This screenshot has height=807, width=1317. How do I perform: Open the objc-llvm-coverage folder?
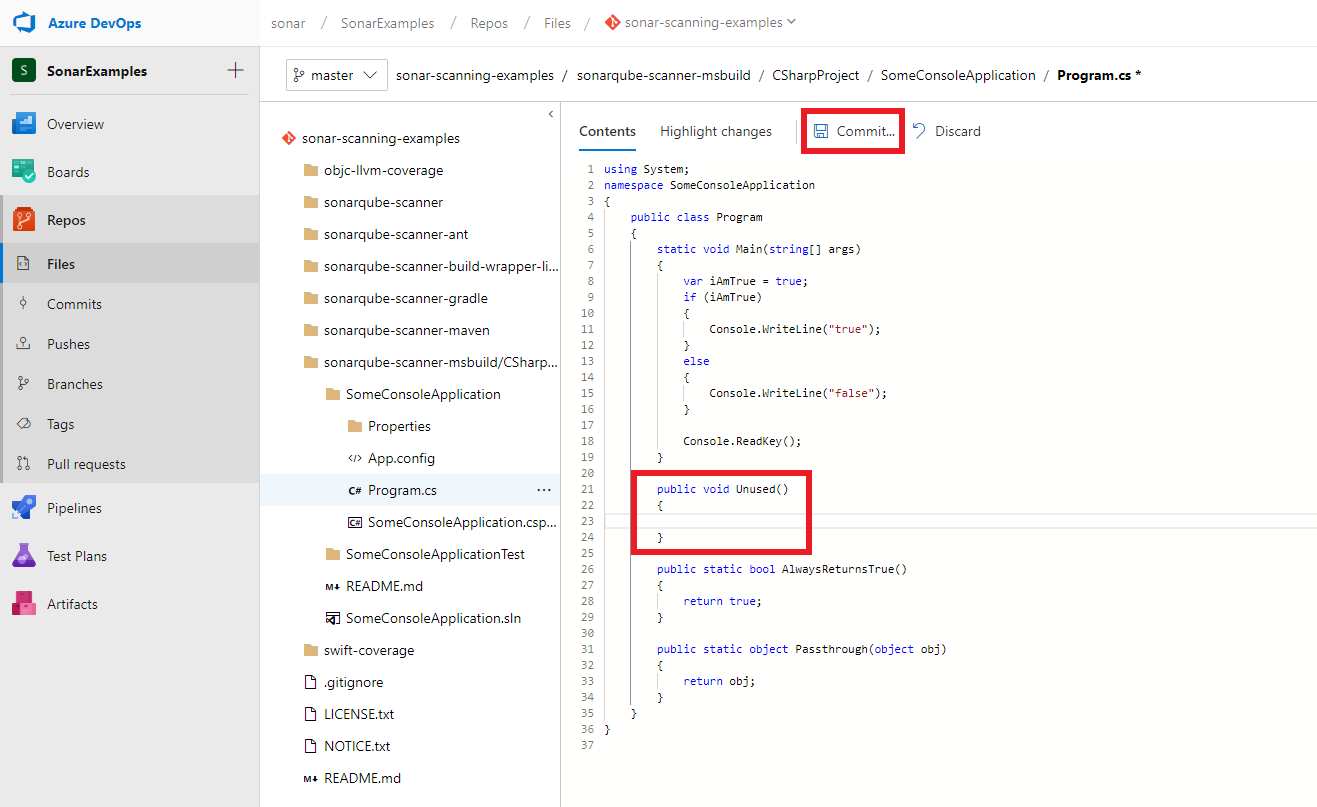[x=383, y=170]
